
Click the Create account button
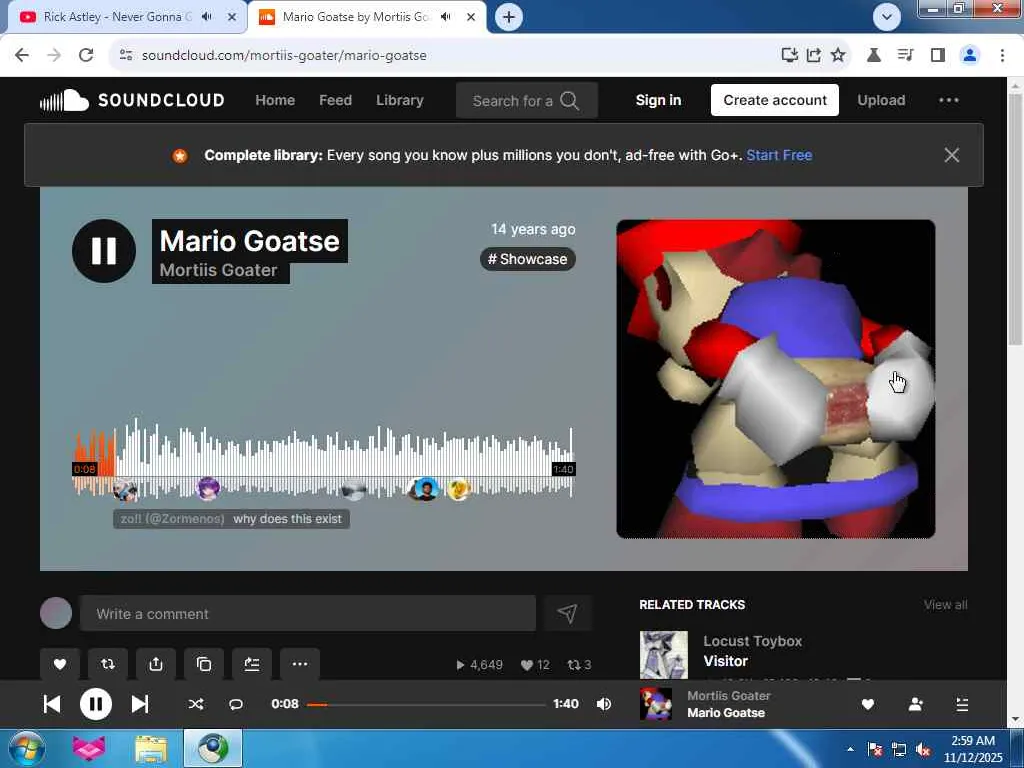pos(775,101)
